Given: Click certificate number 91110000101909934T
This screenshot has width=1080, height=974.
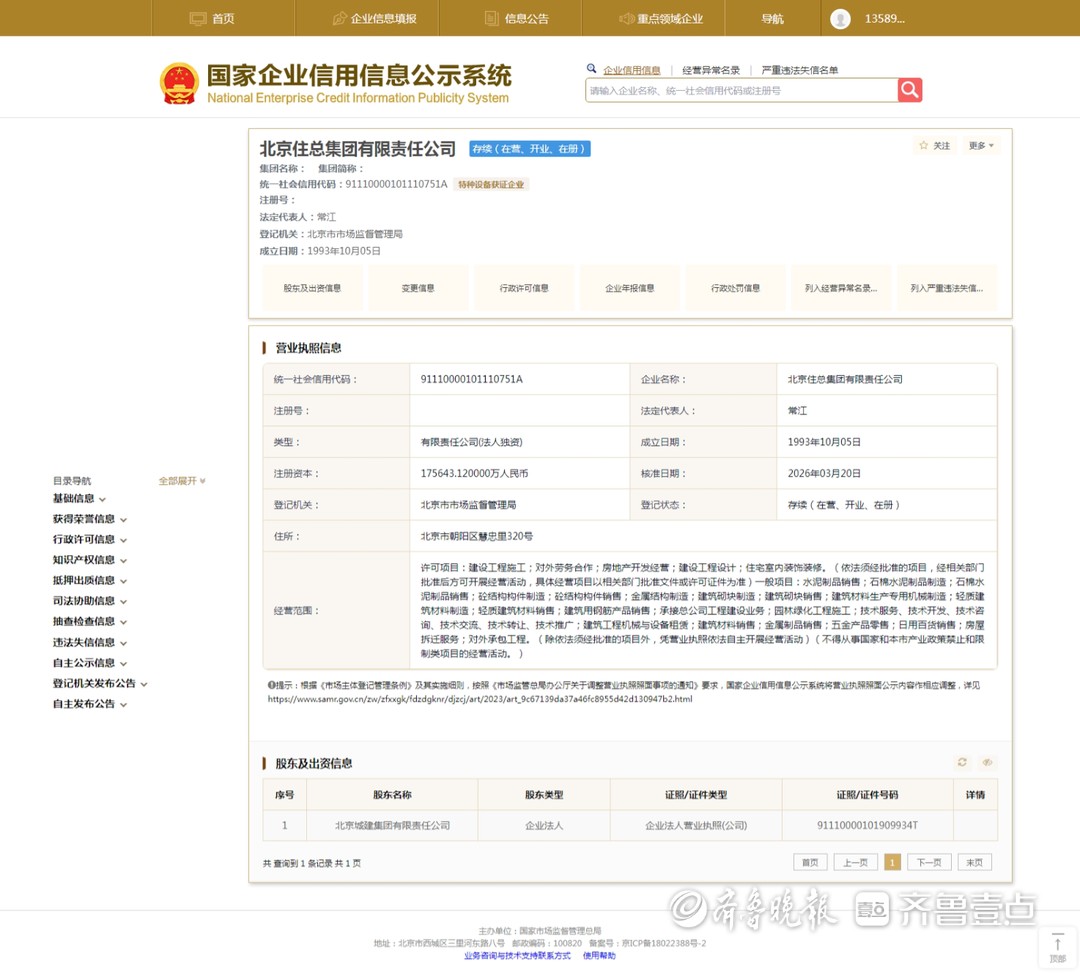Looking at the screenshot, I should tap(867, 825).
